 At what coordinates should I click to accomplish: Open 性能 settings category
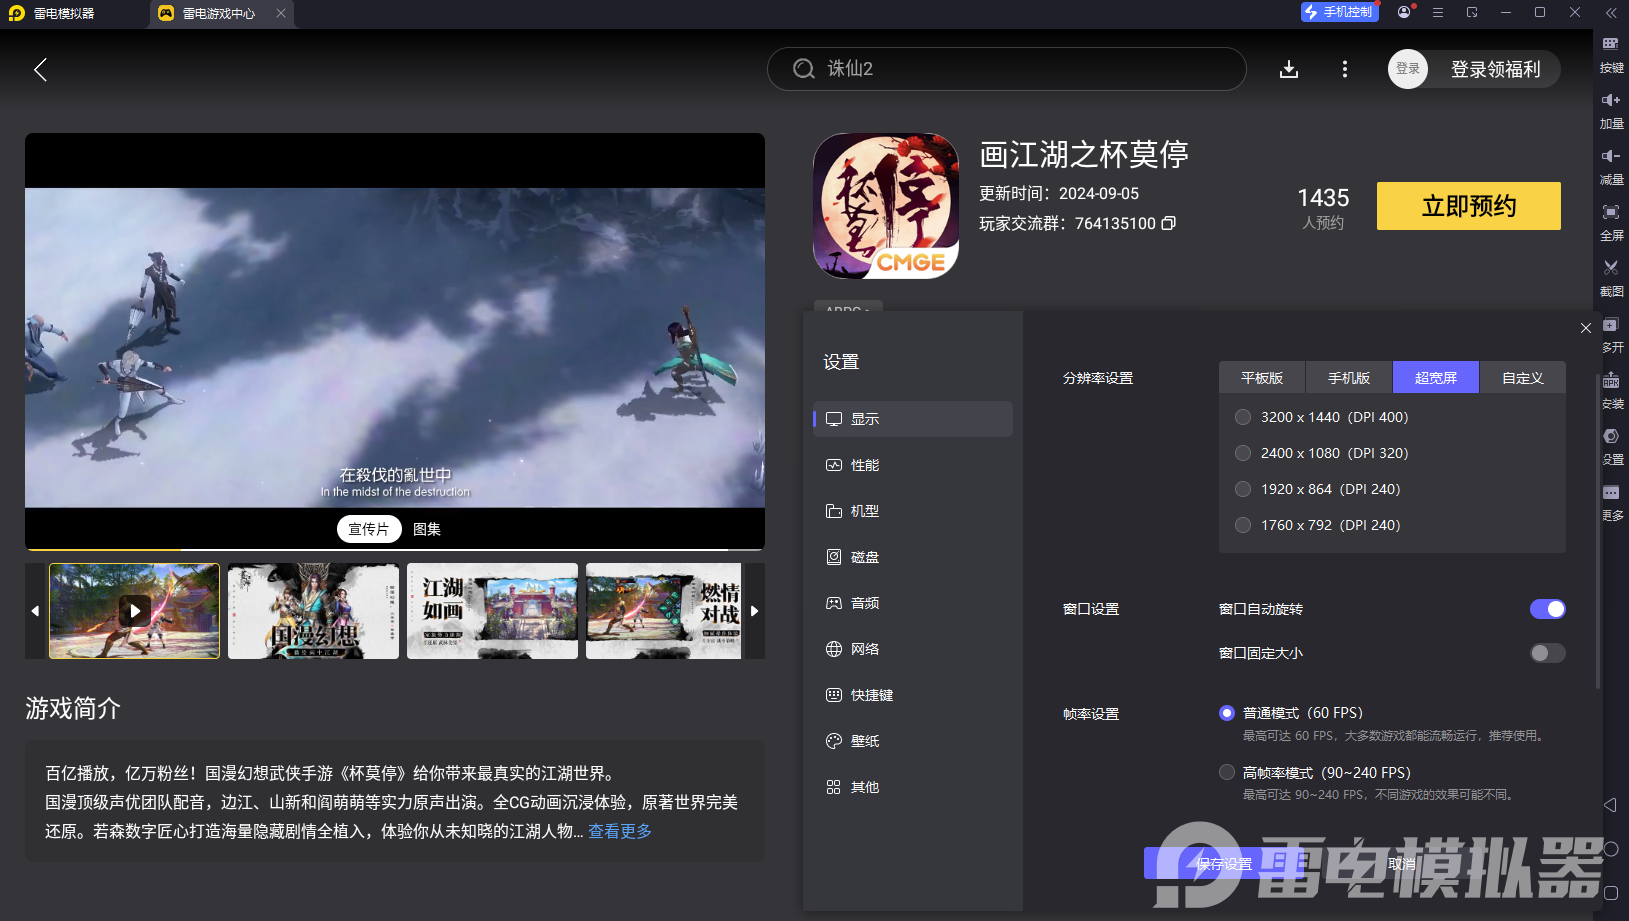(913, 465)
